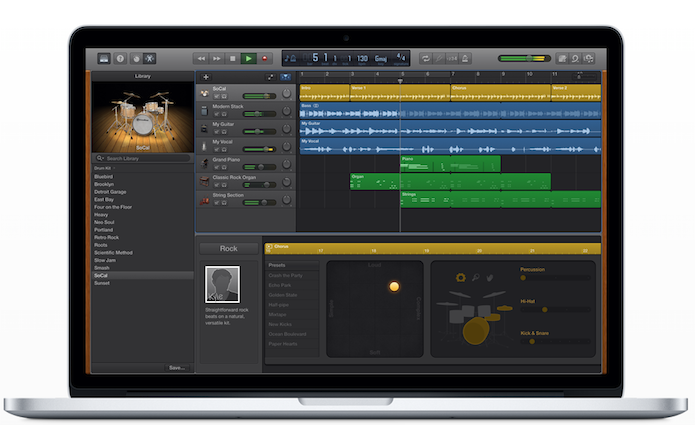Open the 4/4 time signature dropdown
This screenshot has width=695, height=425.
point(401,58)
